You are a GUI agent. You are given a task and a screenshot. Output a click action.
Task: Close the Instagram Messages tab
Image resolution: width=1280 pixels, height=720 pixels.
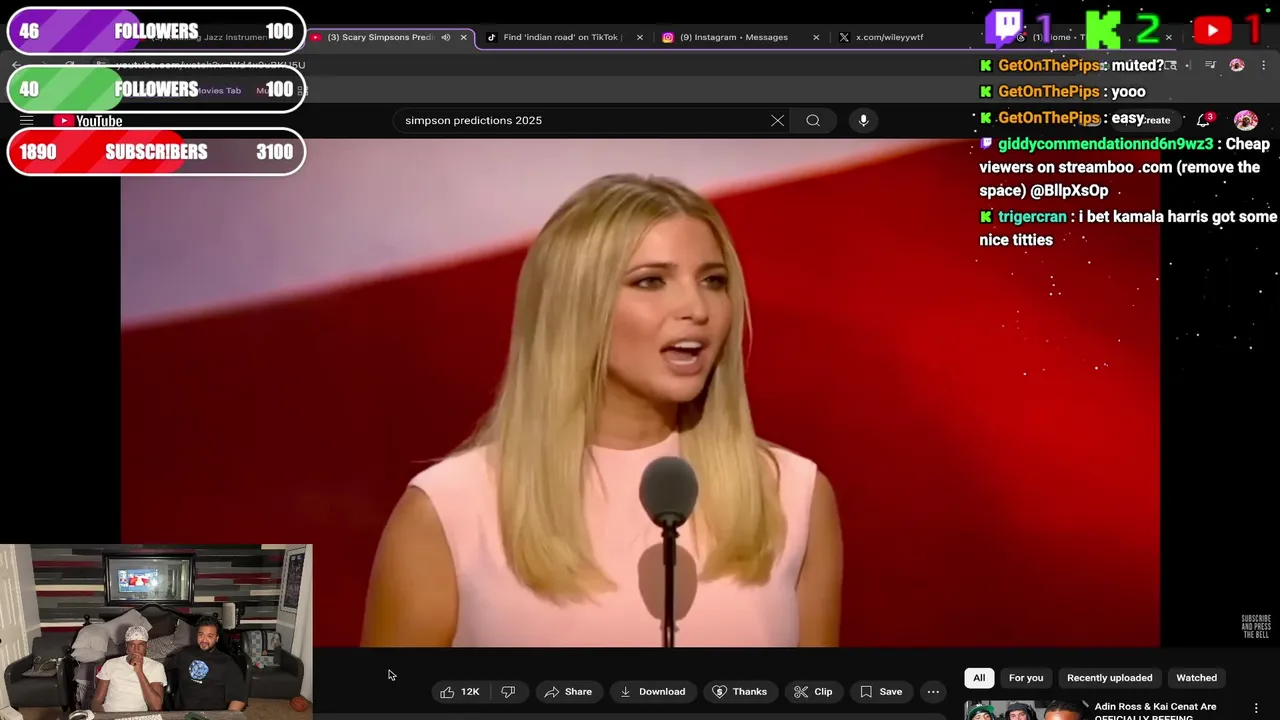point(816,37)
